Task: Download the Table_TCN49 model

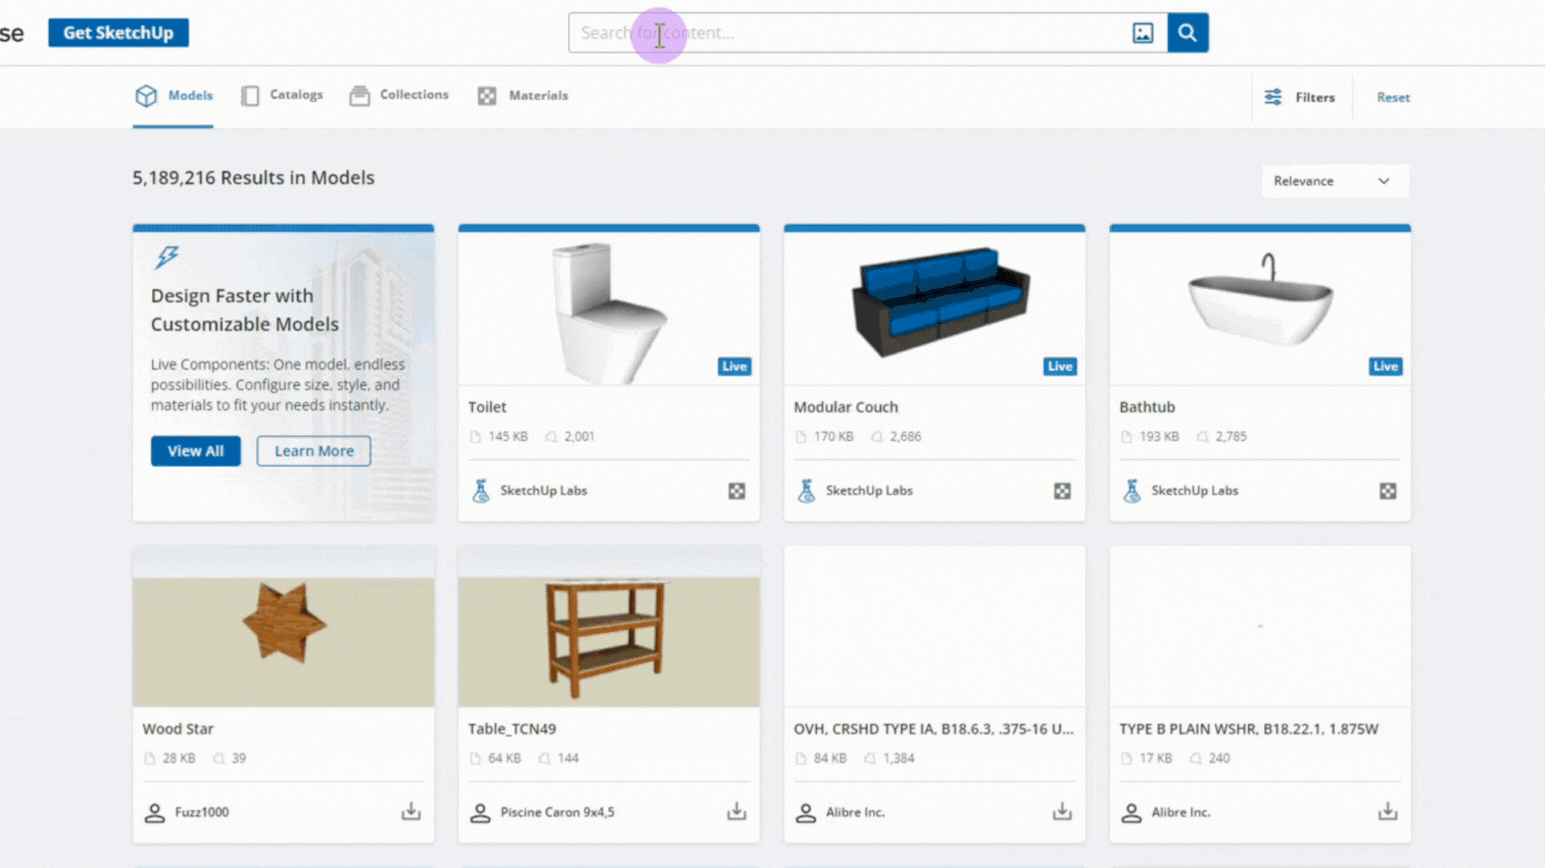Action: pyautogui.click(x=736, y=811)
